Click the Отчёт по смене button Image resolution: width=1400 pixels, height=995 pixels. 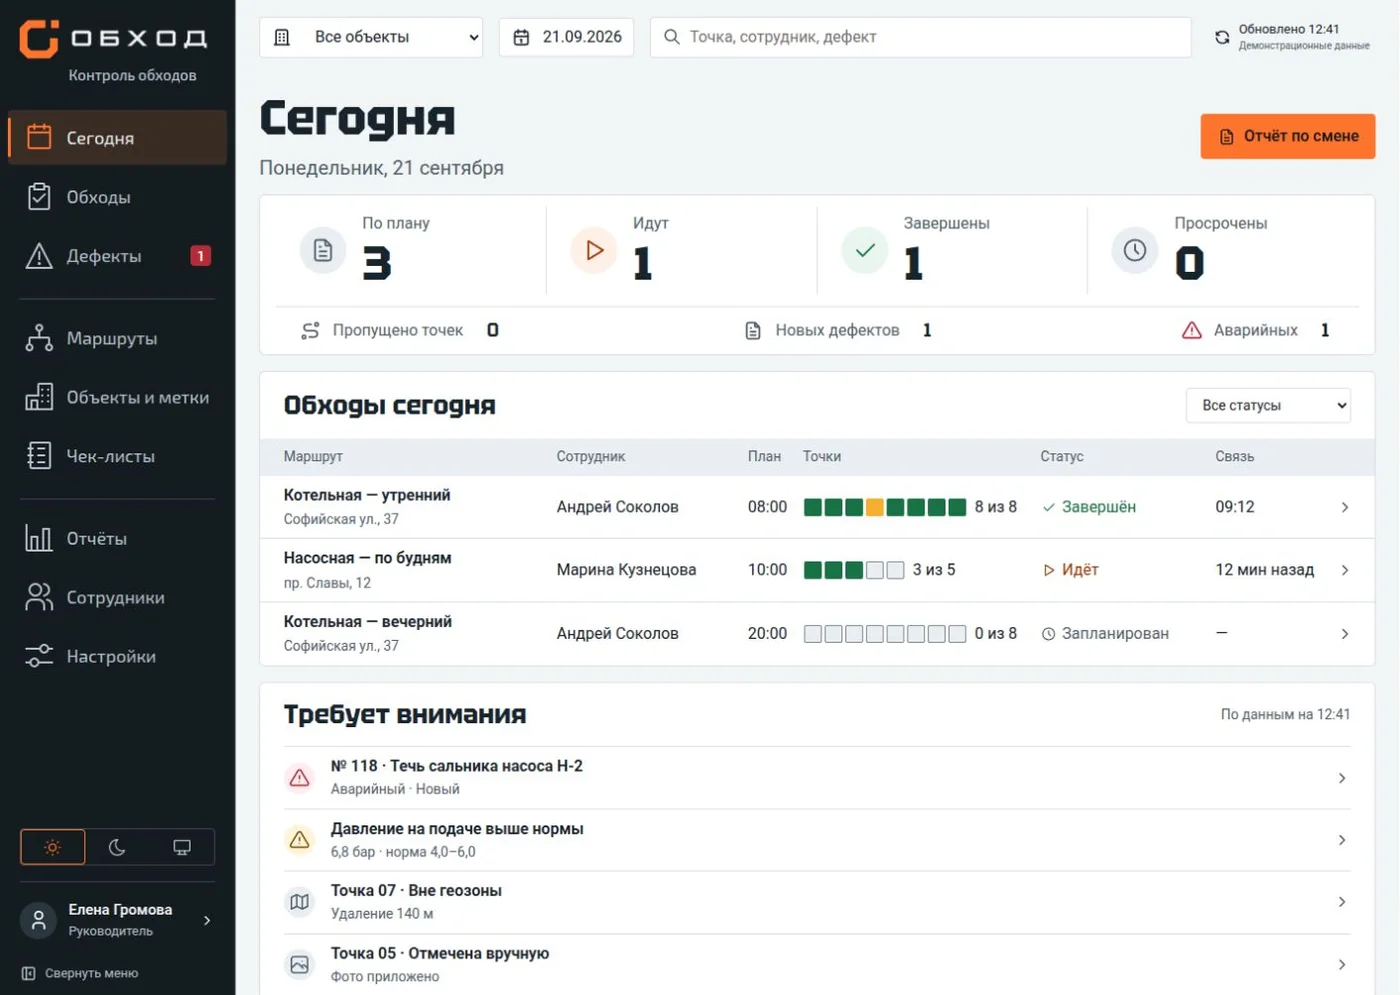1288,136
